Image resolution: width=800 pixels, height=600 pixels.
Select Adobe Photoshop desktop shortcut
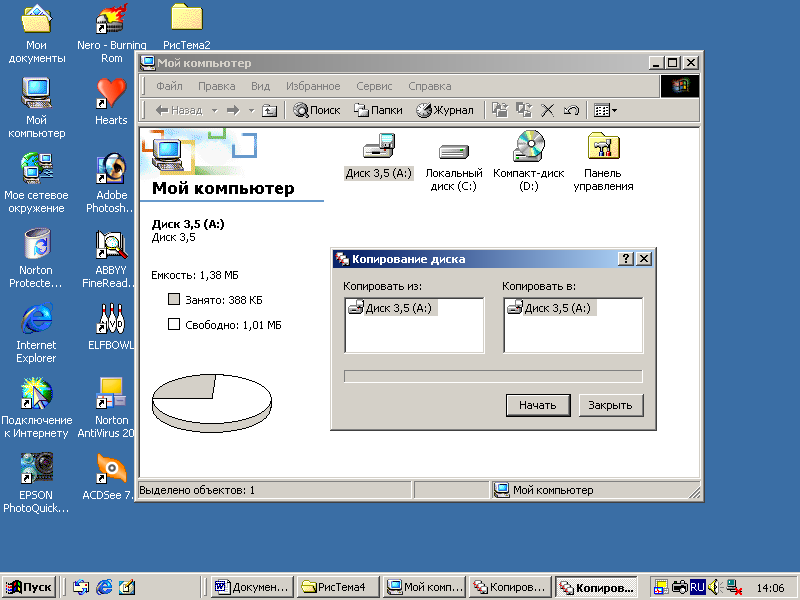tap(111, 183)
